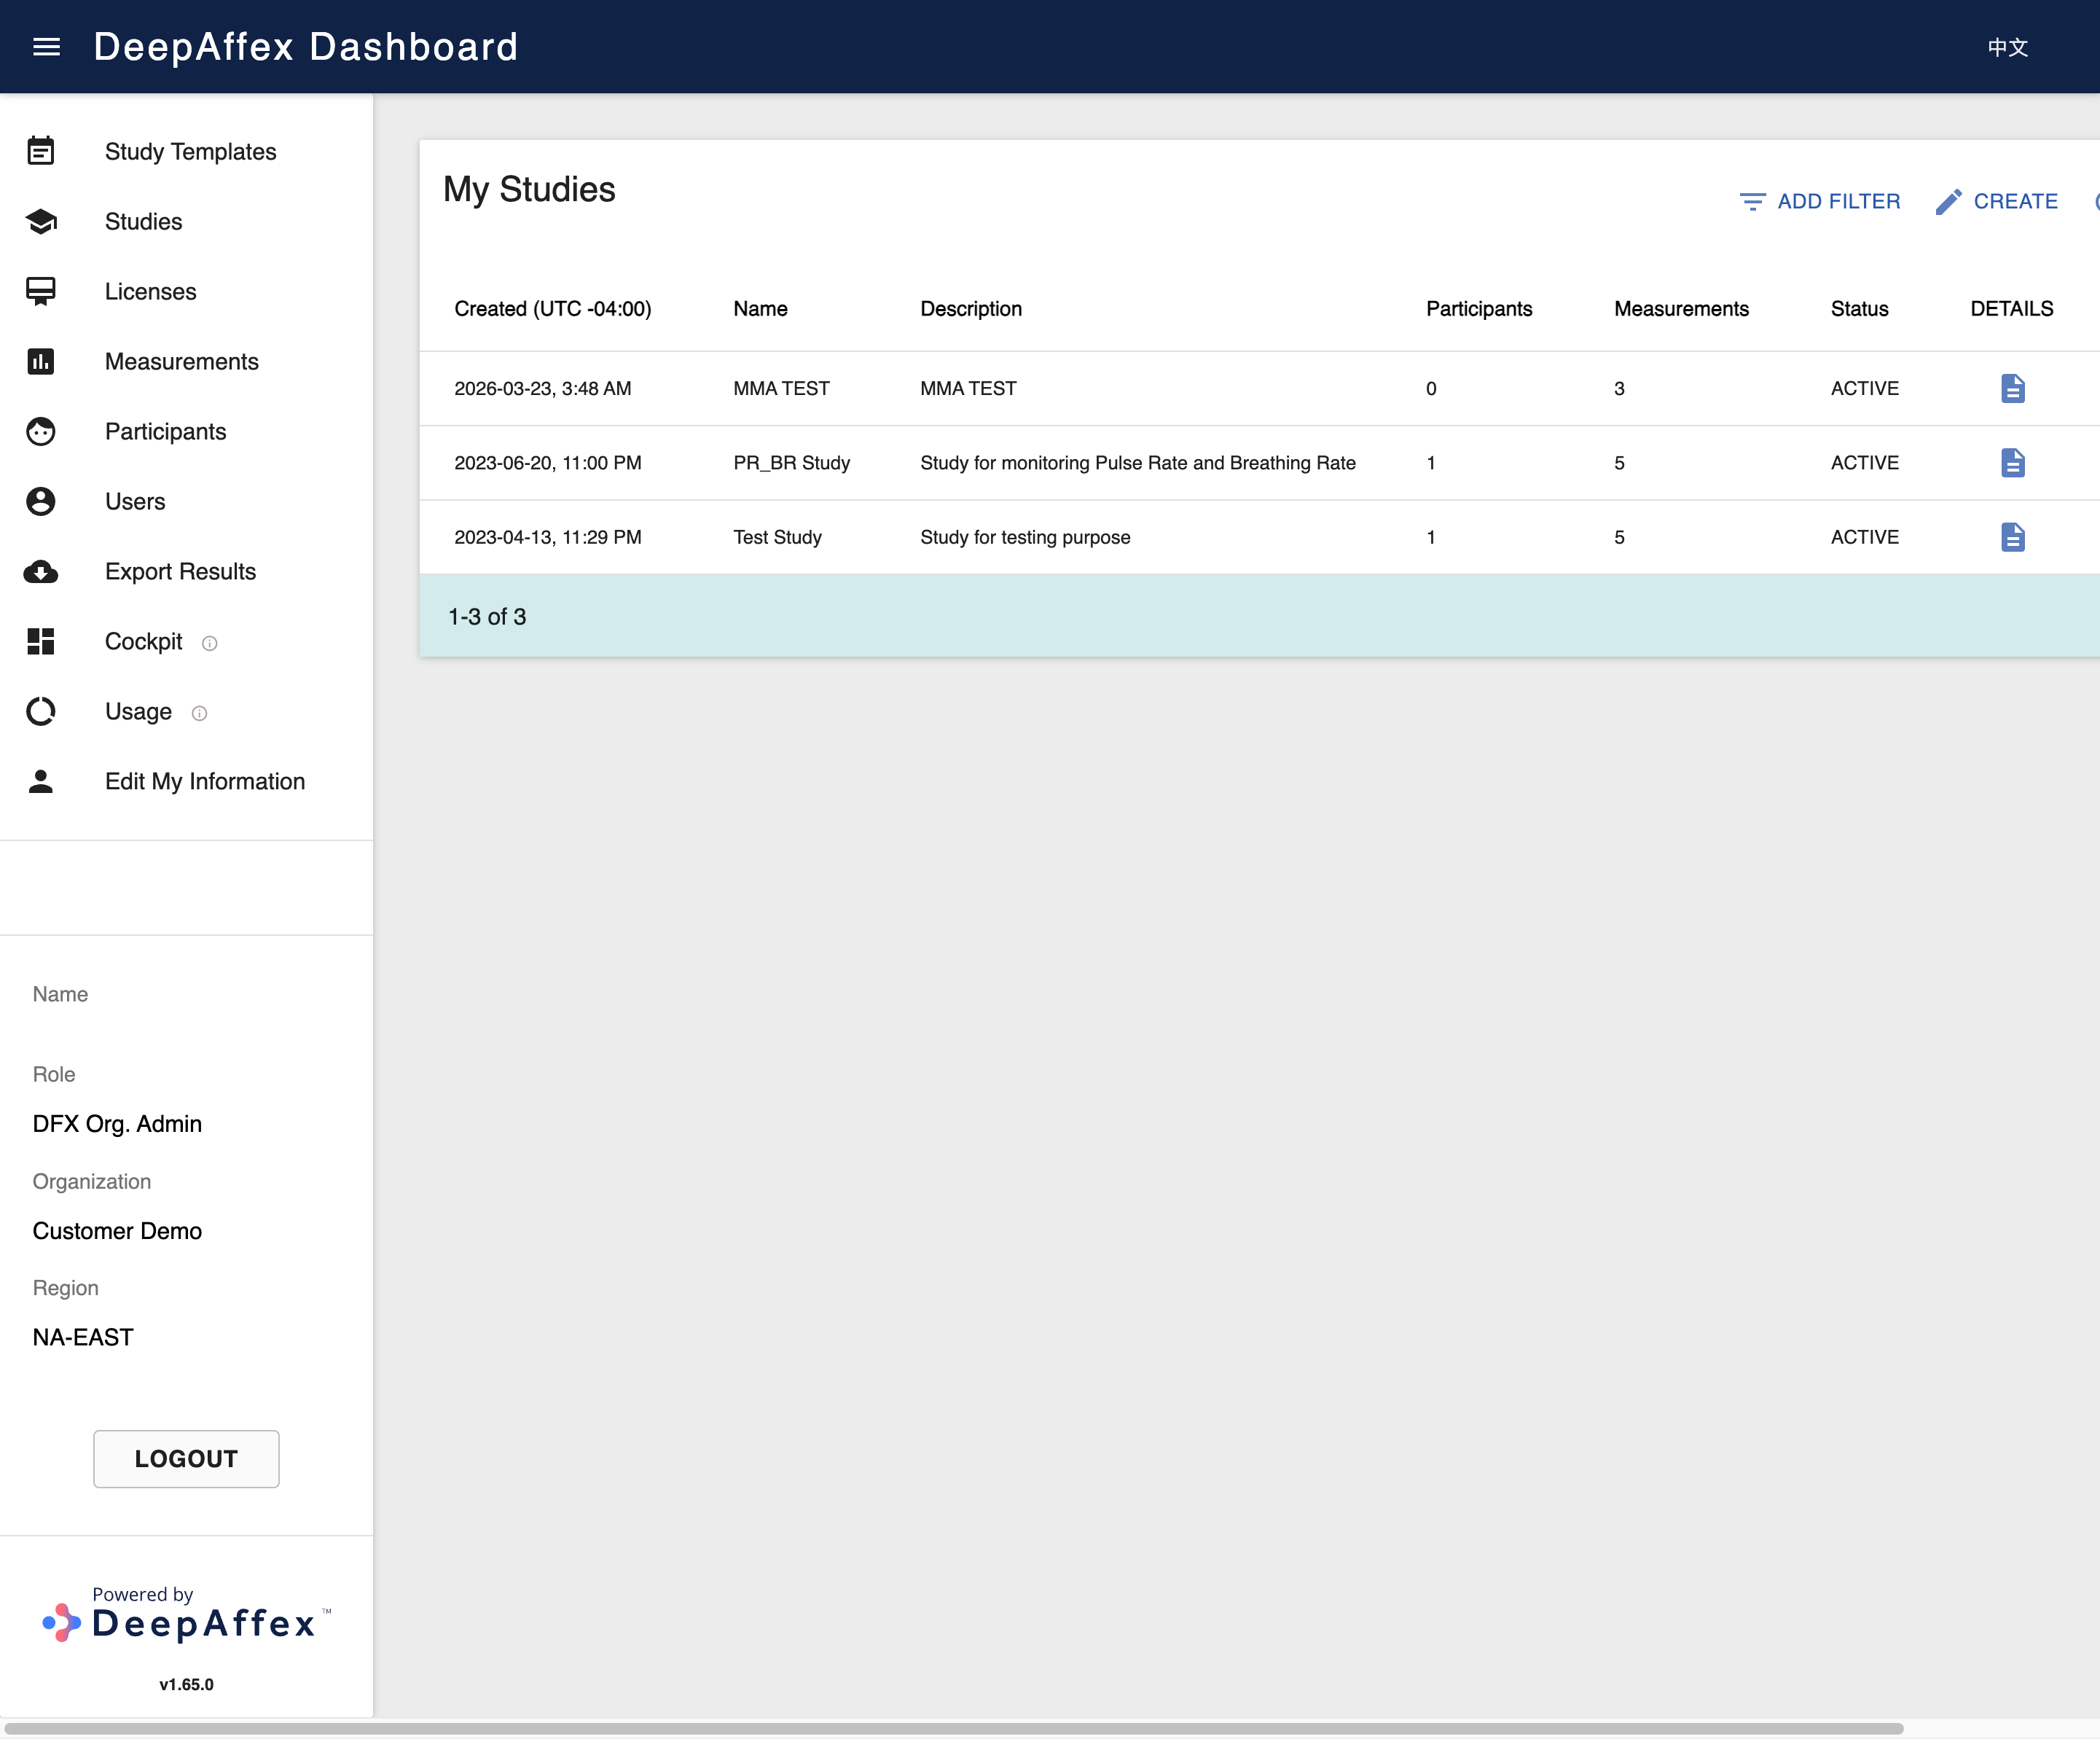Open details document icon for Test Study

point(2012,536)
